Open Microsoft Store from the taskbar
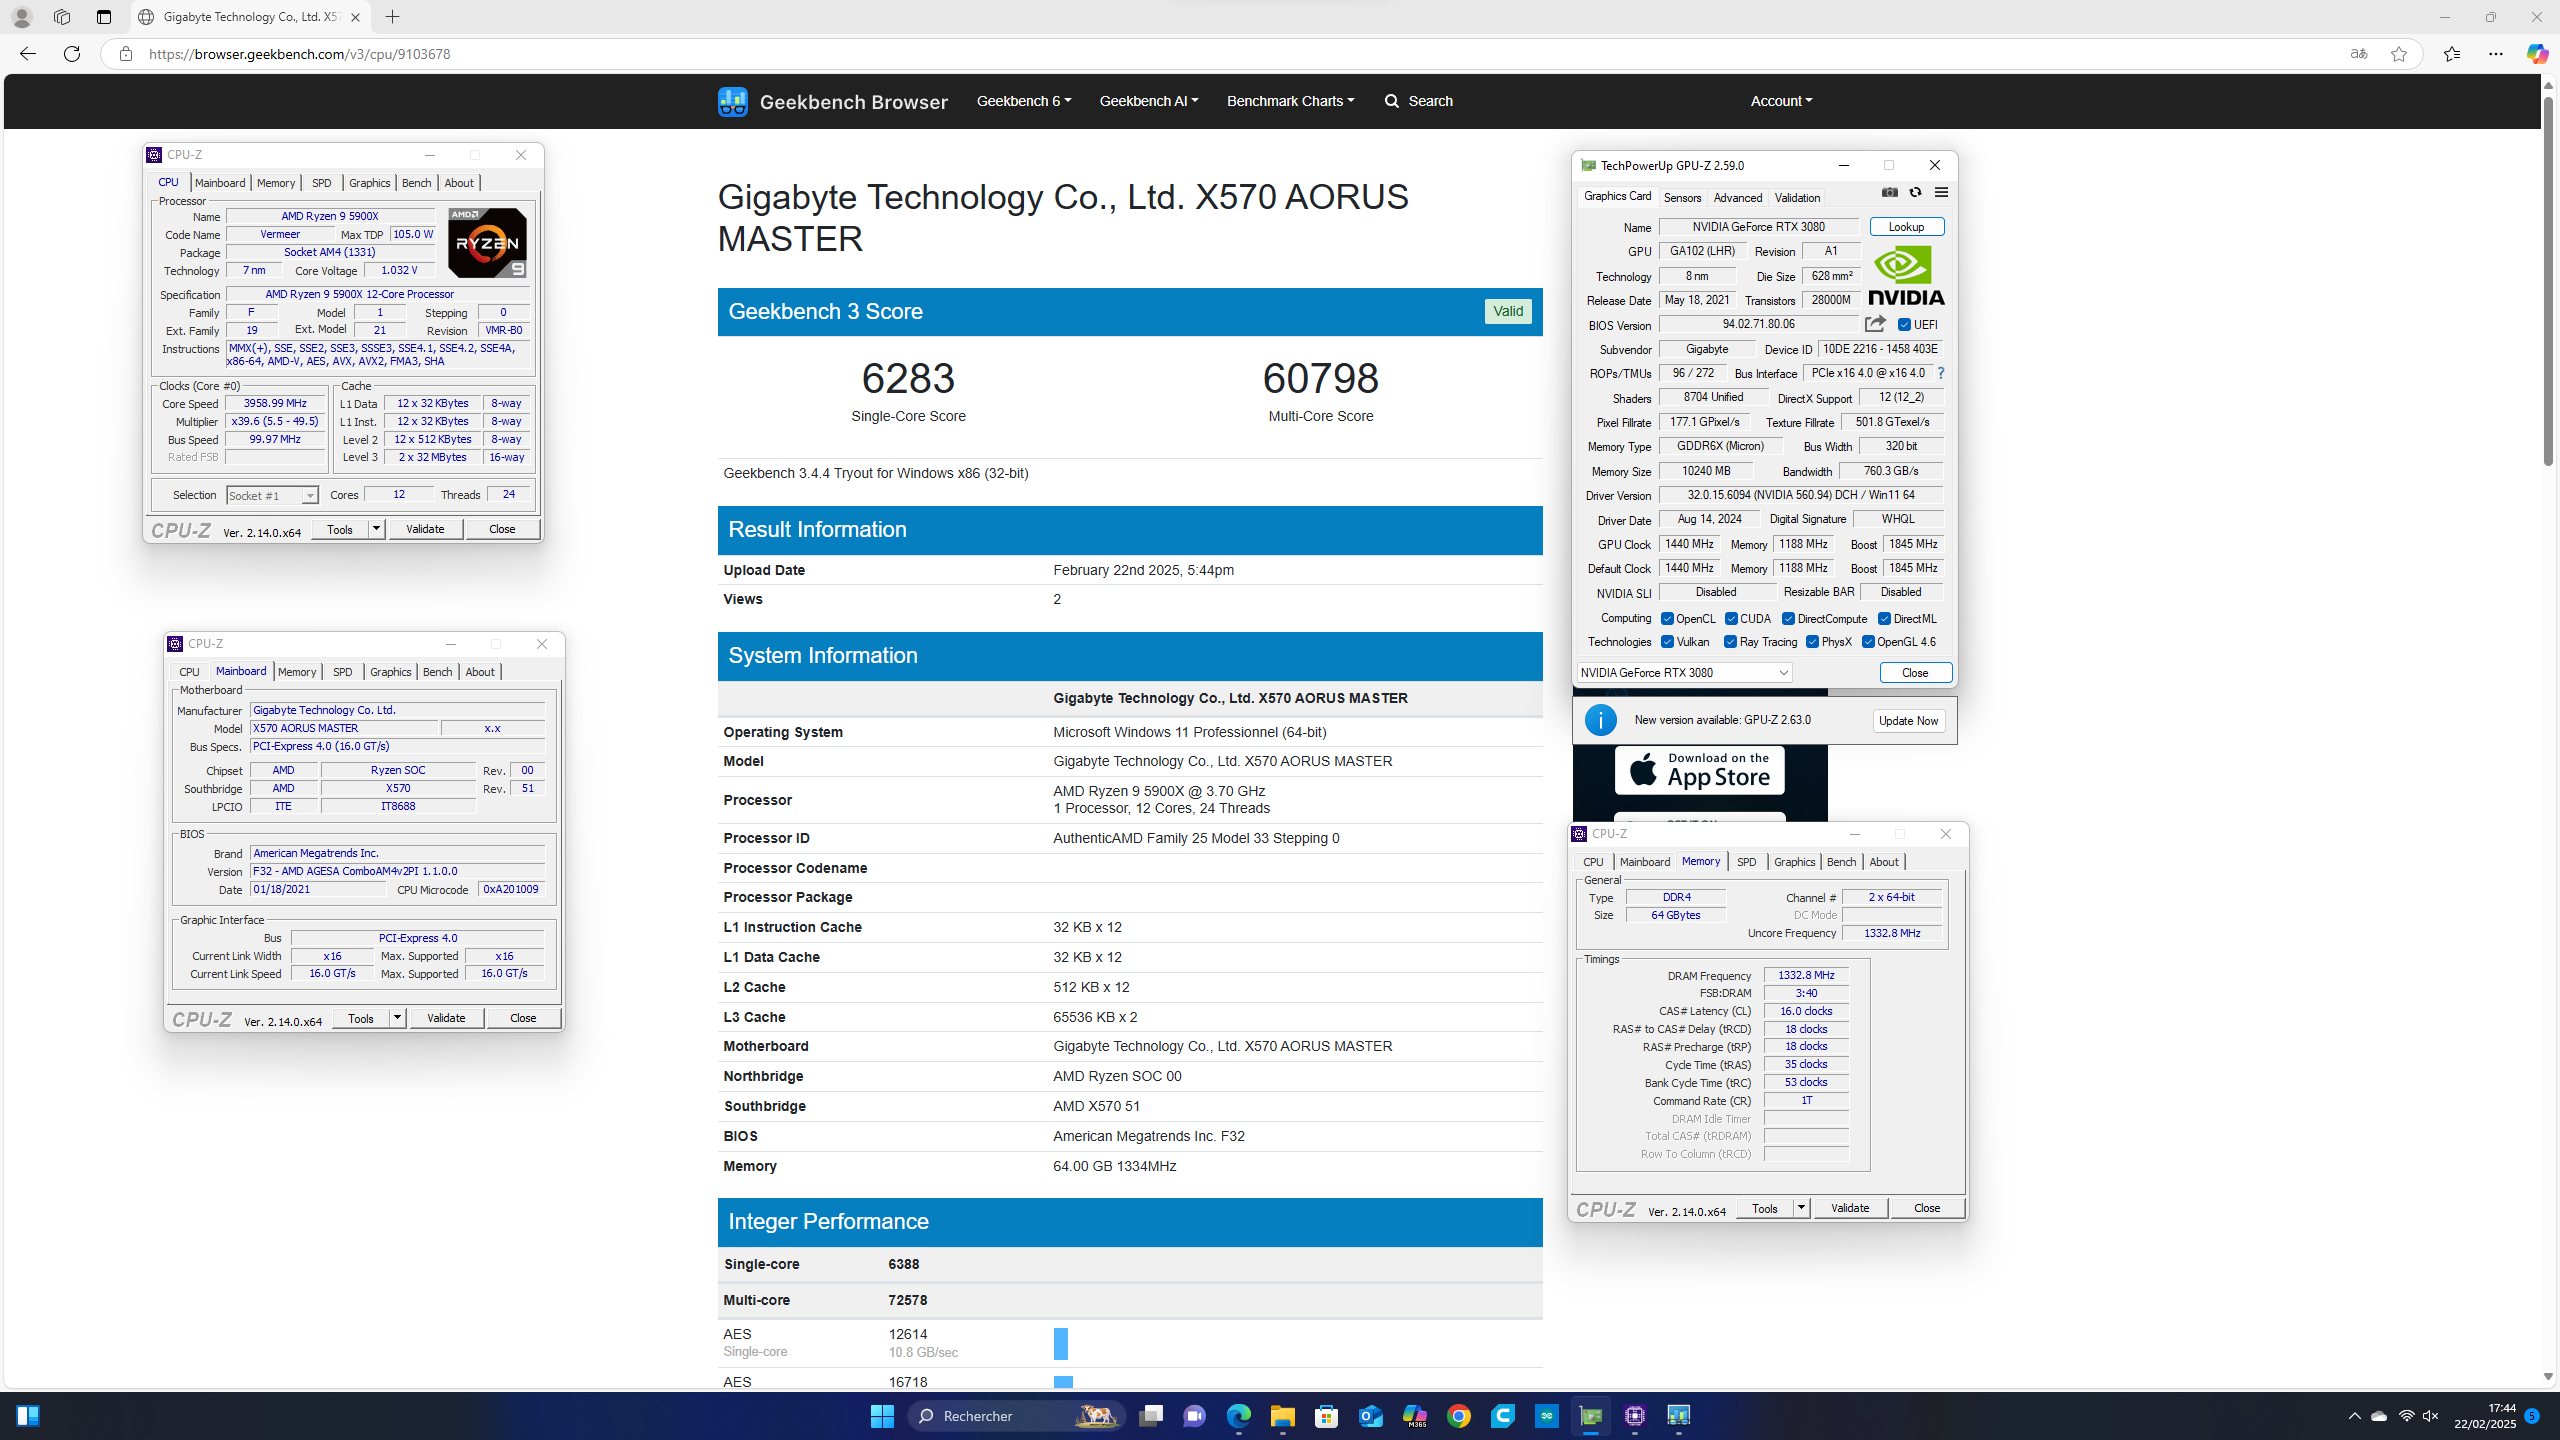This screenshot has width=2560, height=1440. pyautogui.click(x=1326, y=1416)
